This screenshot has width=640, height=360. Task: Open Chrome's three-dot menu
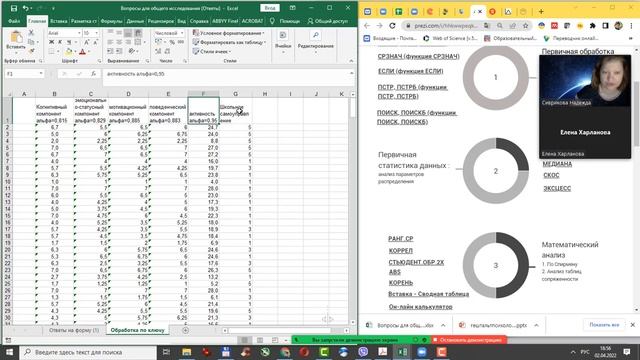point(631,26)
